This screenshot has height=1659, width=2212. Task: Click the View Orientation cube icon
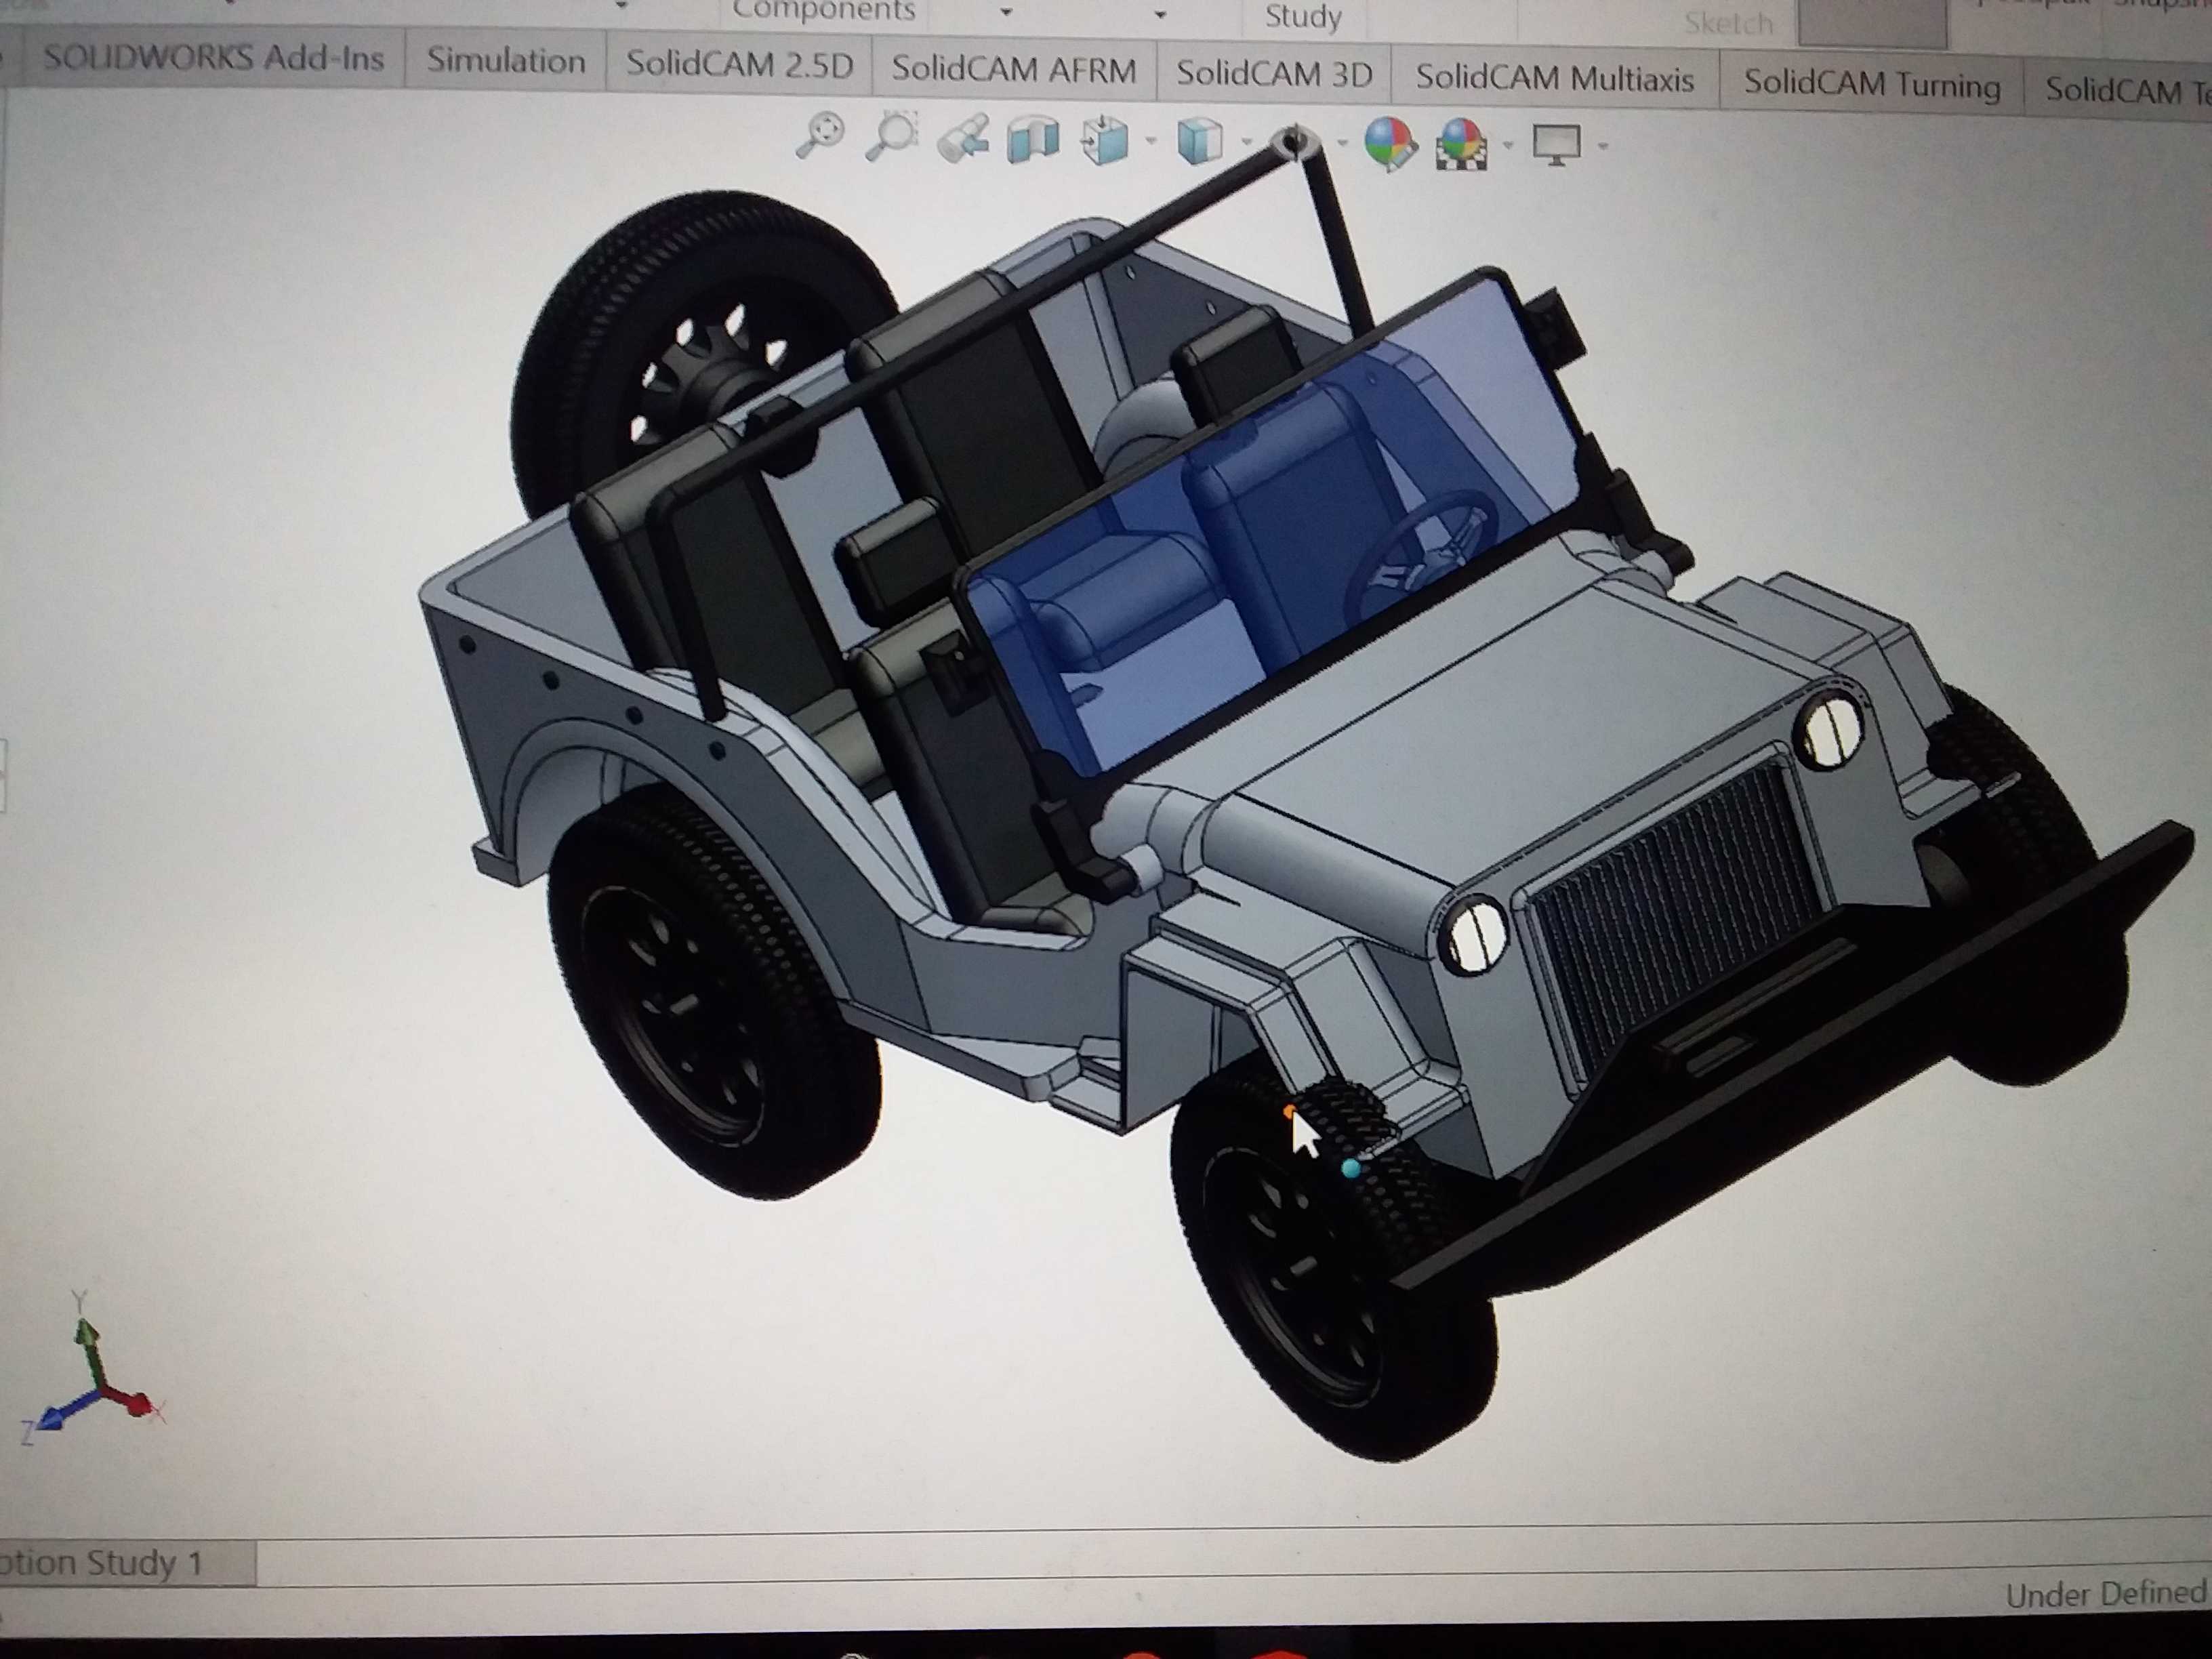click(1104, 140)
